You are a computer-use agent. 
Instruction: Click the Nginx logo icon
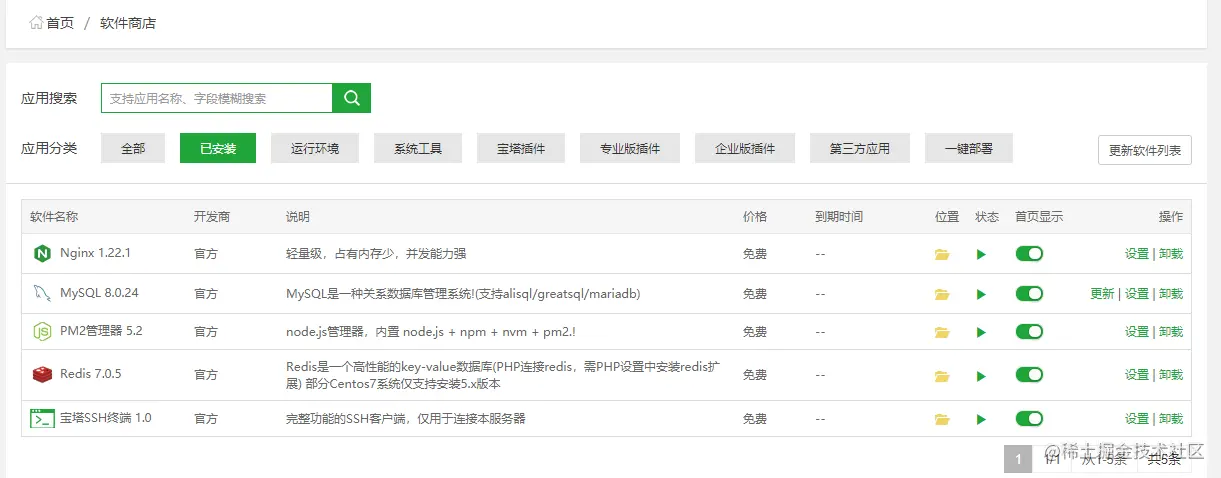[41, 254]
